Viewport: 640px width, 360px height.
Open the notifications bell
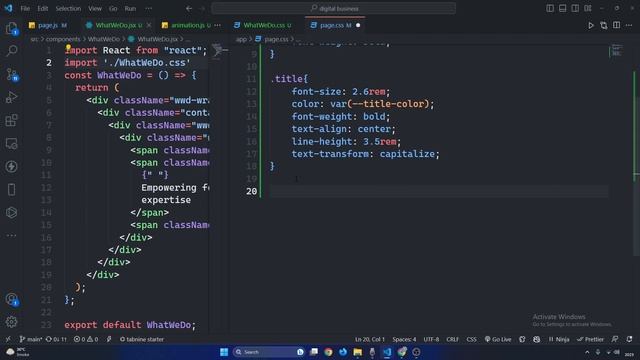[629, 339]
